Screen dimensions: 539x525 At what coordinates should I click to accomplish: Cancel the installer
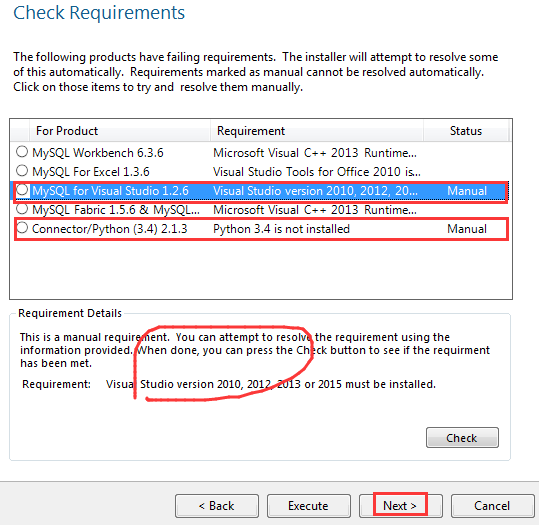tap(493, 506)
